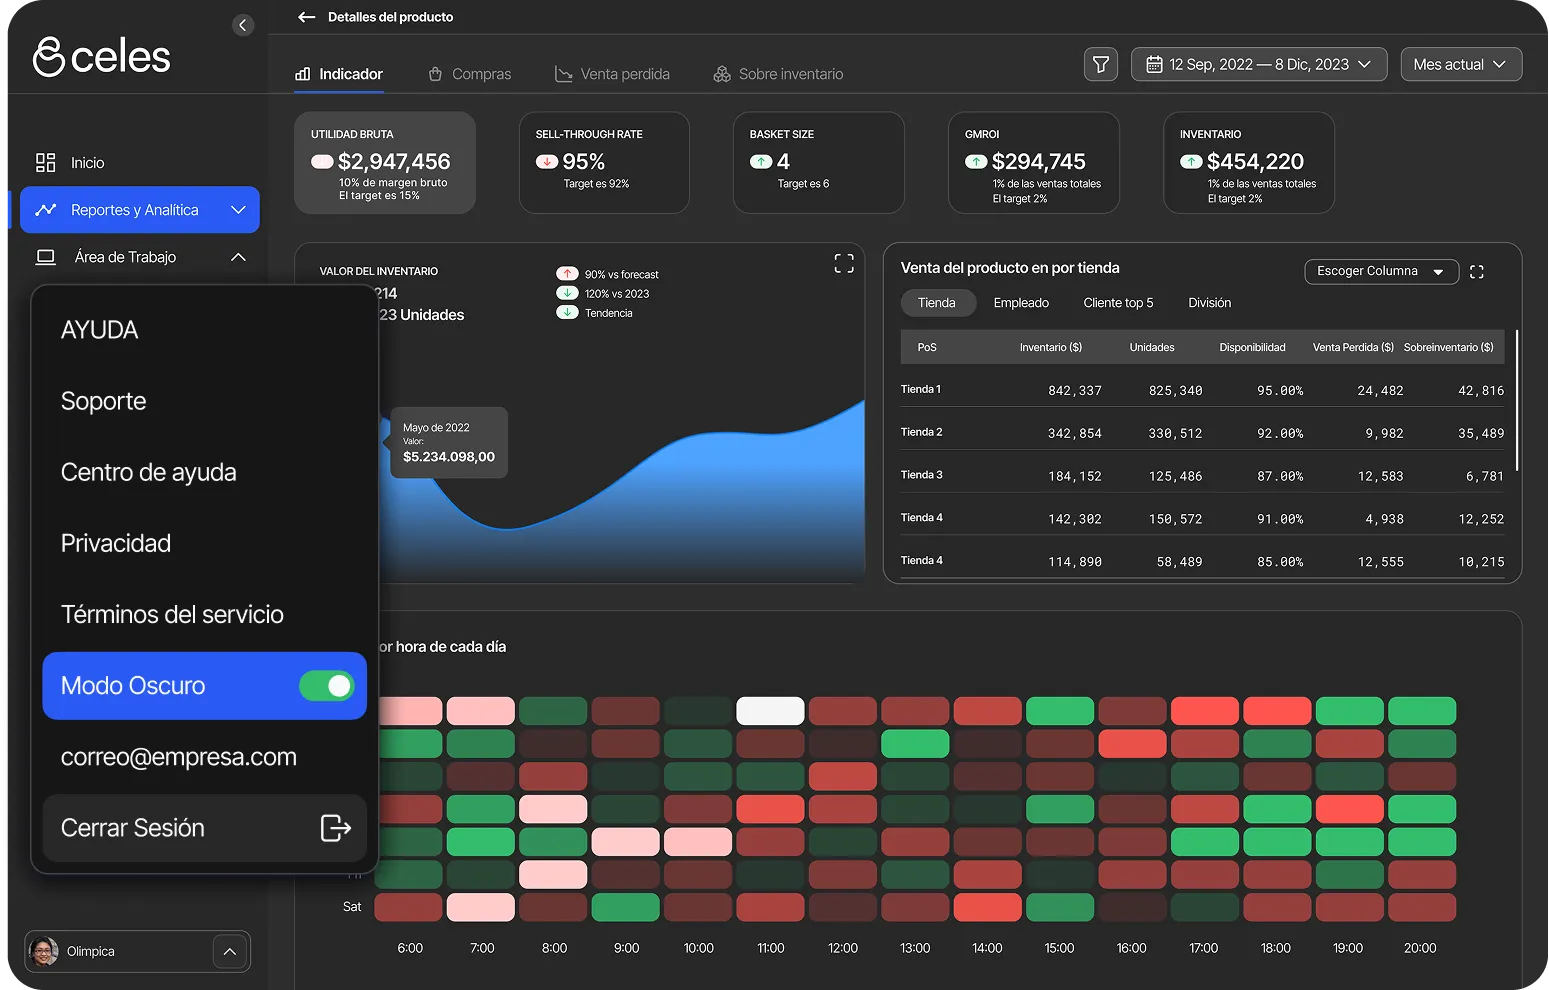Viewport: 1549px width, 990px height.
Task: Collapse the sidebar with the chevron button
Action: coord(243,25)
